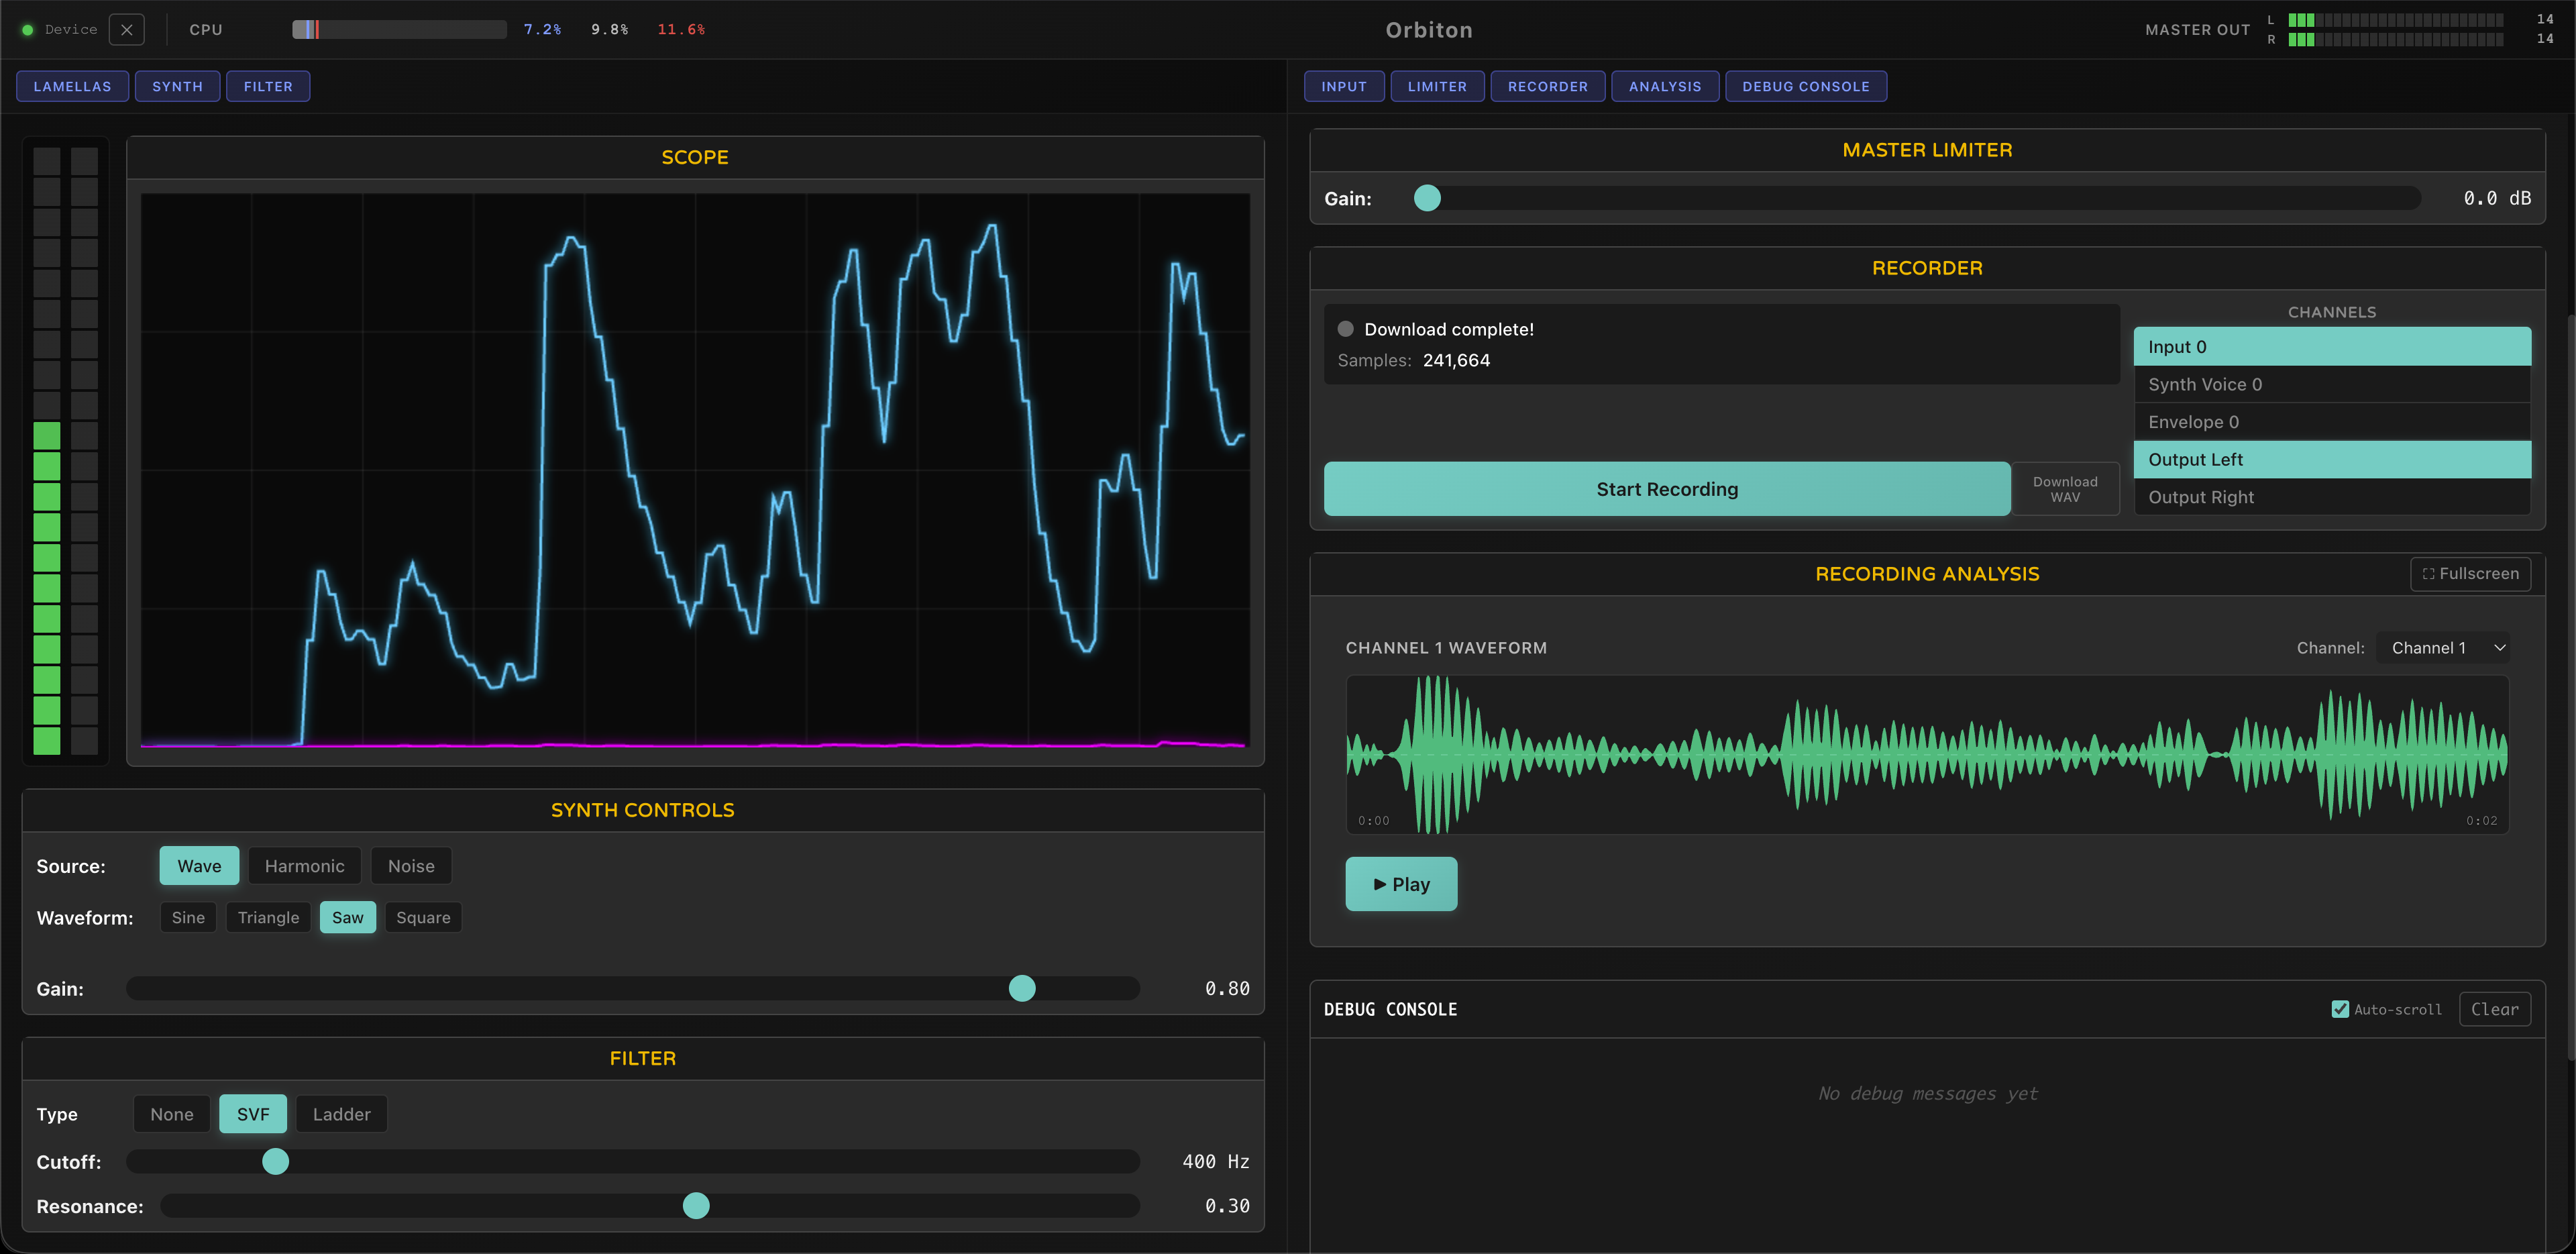This screenshot has width=2576, height=1254.
Task: Select the Square waveform
Action: pyautogui.click(x=423, y=918)
